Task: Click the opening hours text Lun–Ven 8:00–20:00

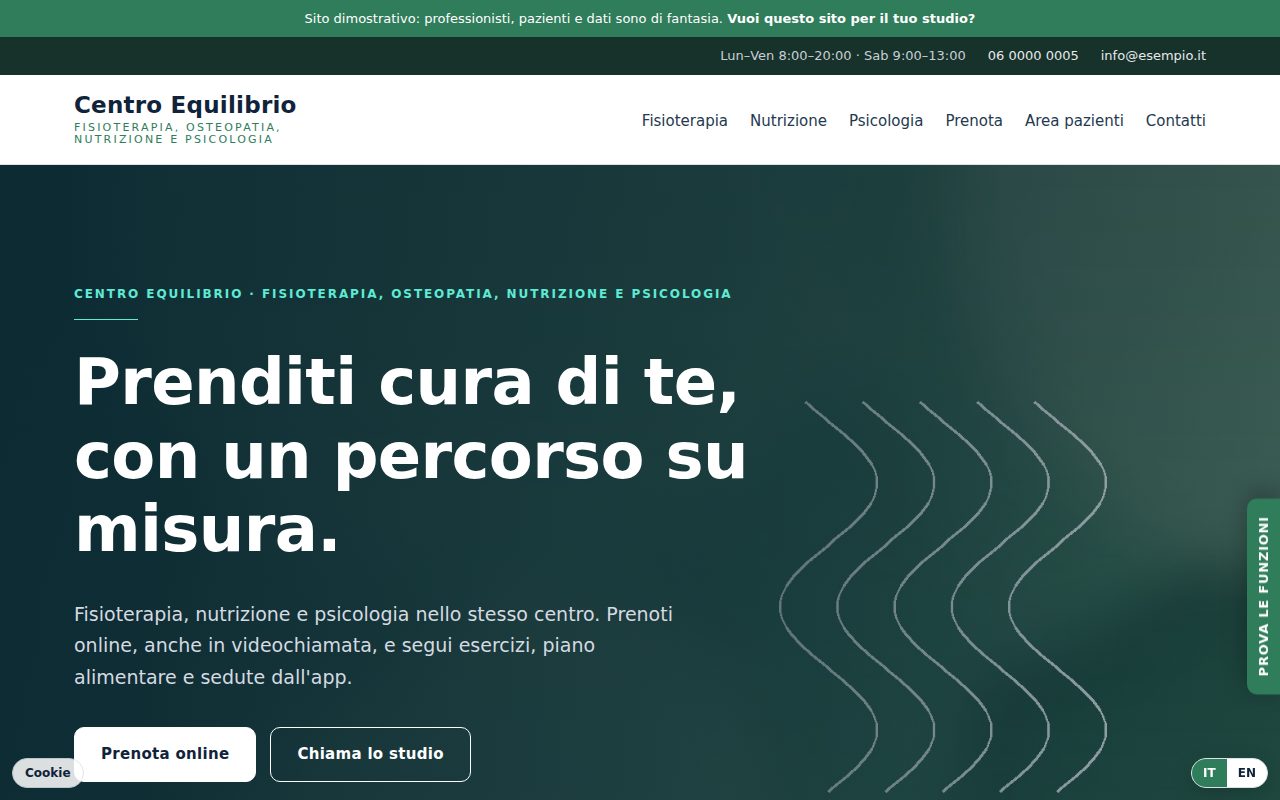Action: point(786,56)
